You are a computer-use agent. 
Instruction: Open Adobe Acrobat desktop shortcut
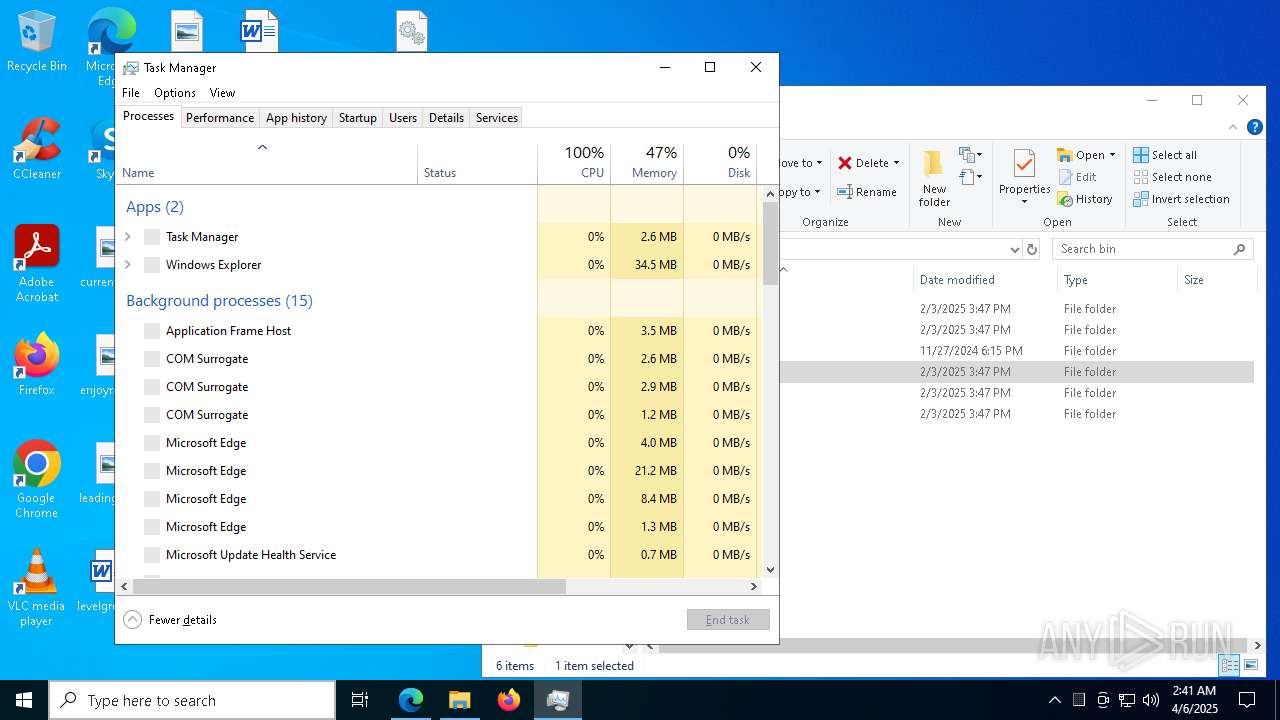click(36, 263)
